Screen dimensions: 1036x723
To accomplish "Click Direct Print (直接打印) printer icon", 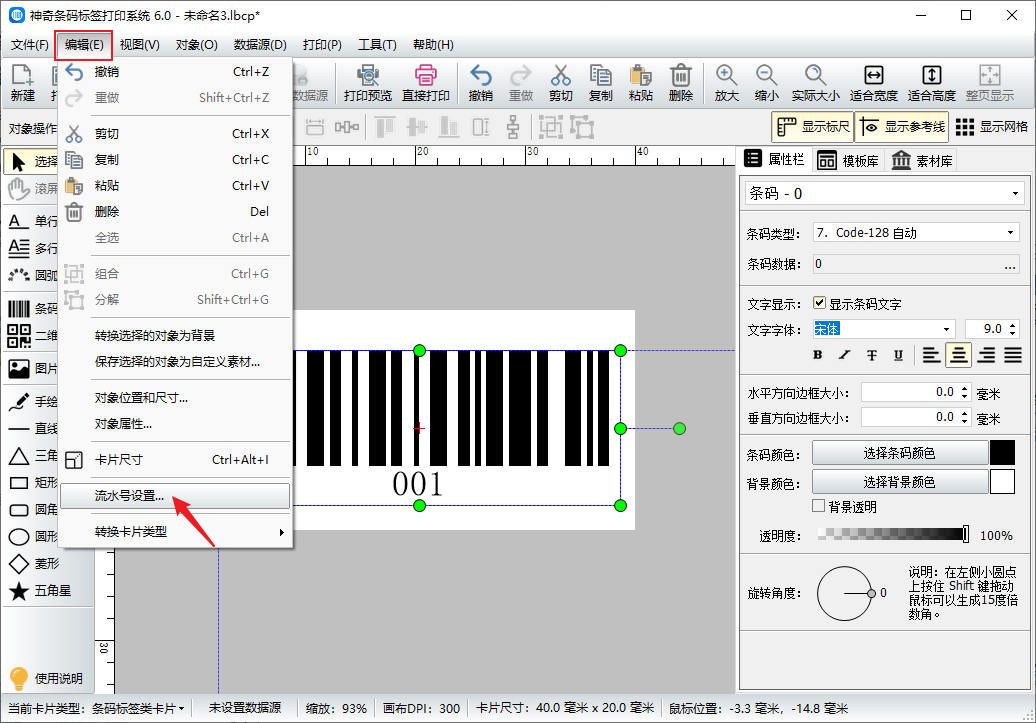I will 426,83.
